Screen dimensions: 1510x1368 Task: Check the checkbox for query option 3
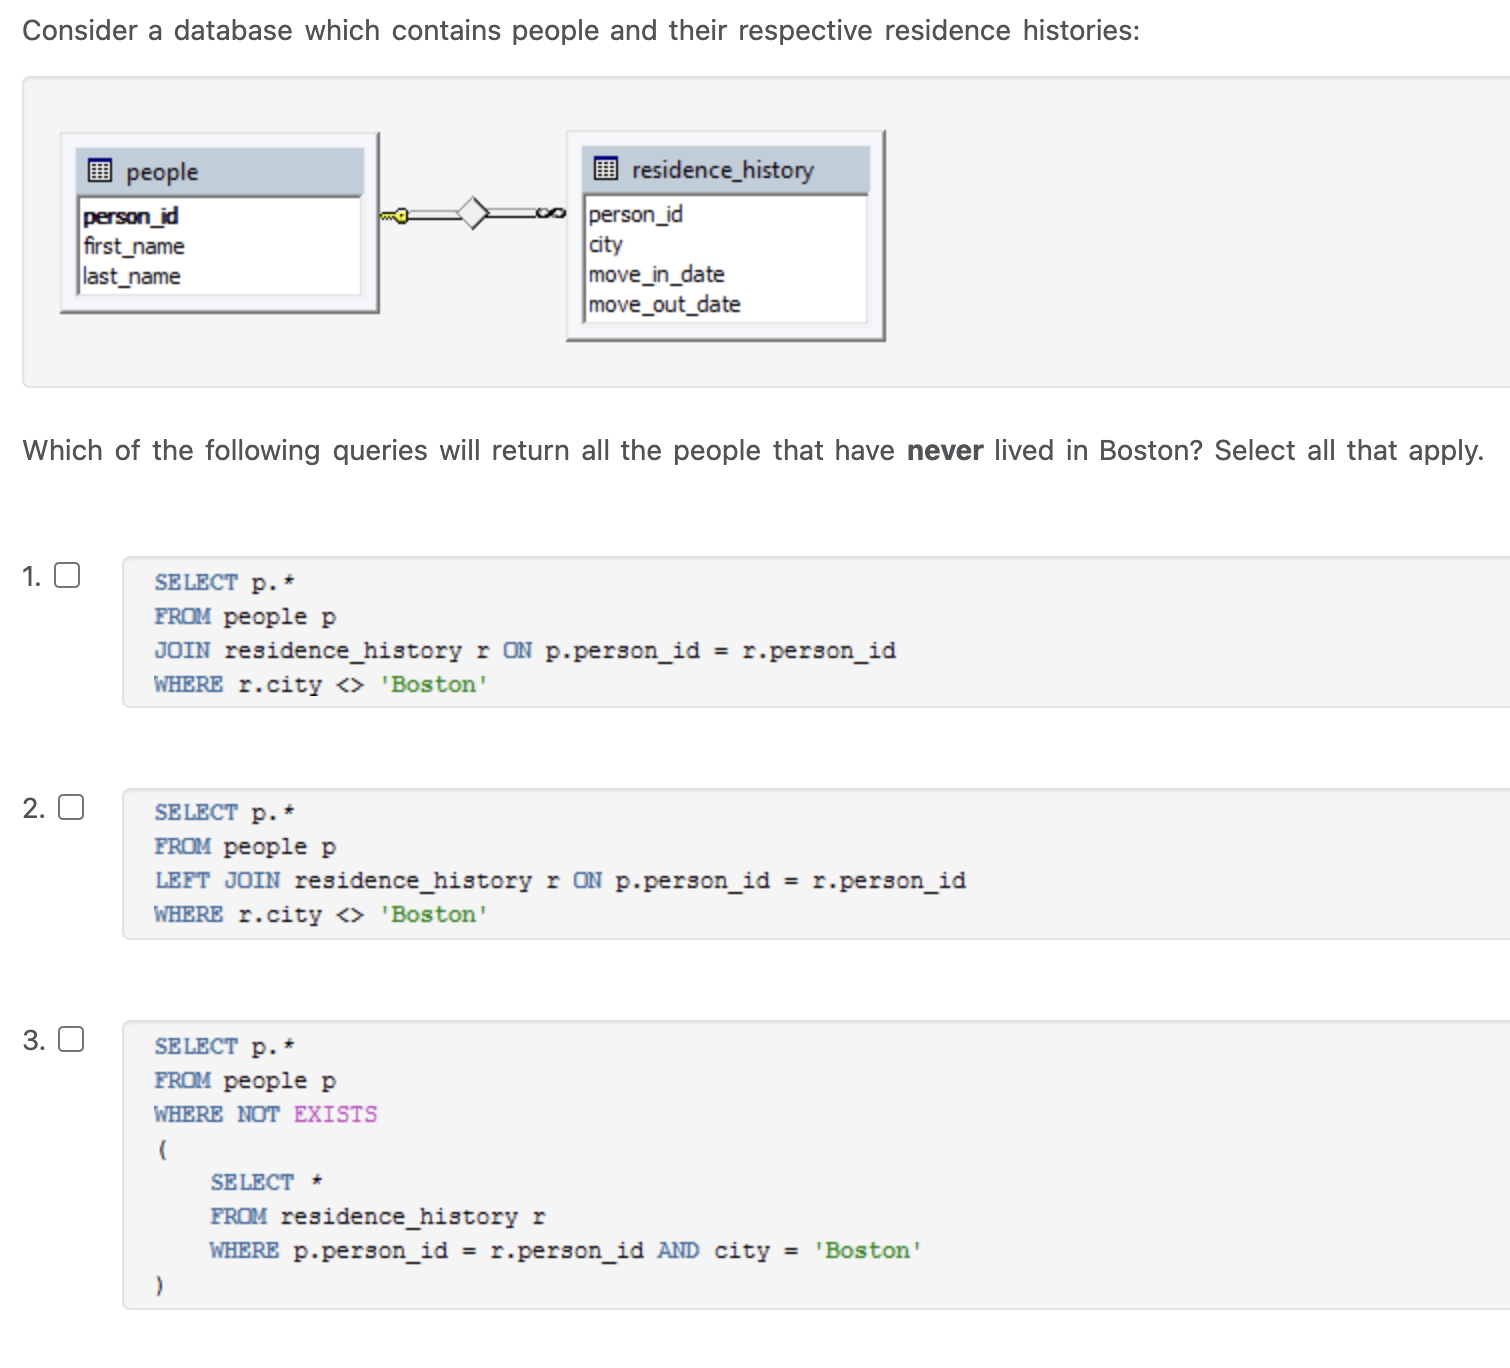(x=69, y=1041)
